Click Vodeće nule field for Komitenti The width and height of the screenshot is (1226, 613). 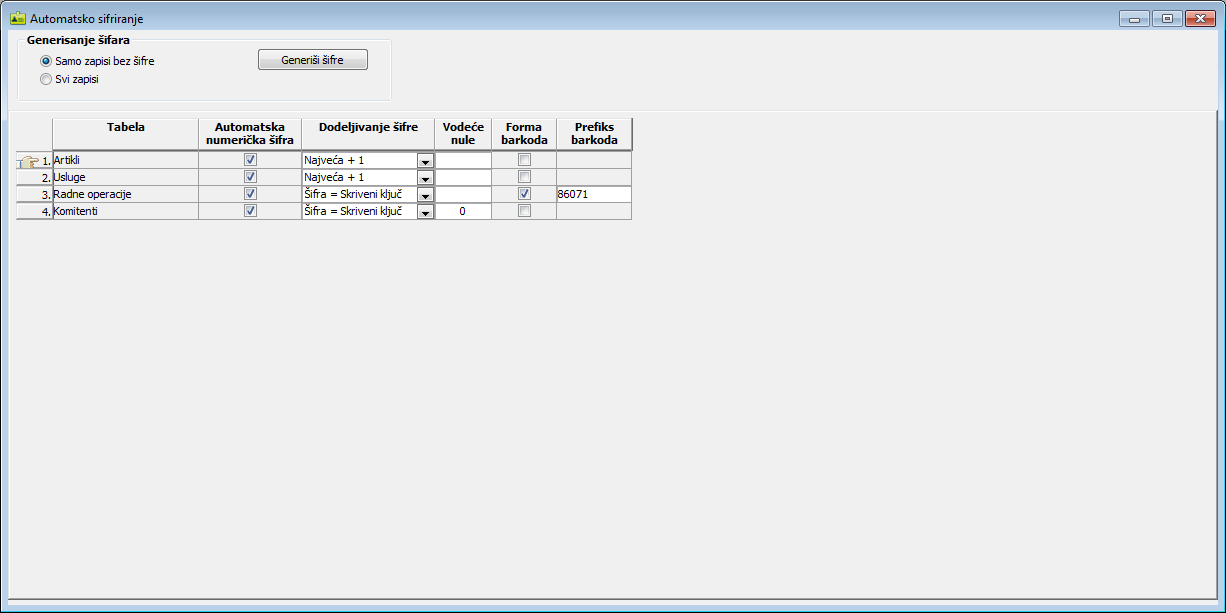463,212
